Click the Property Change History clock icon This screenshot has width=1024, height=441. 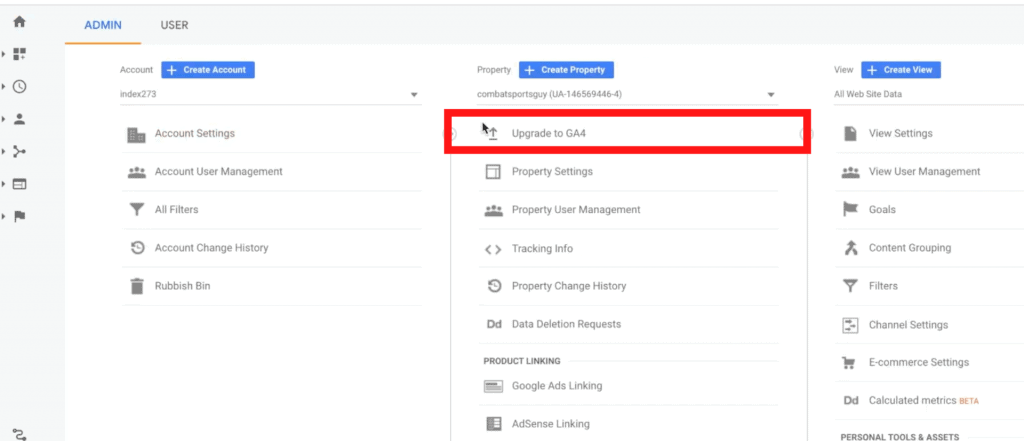(x=494, y=286)
